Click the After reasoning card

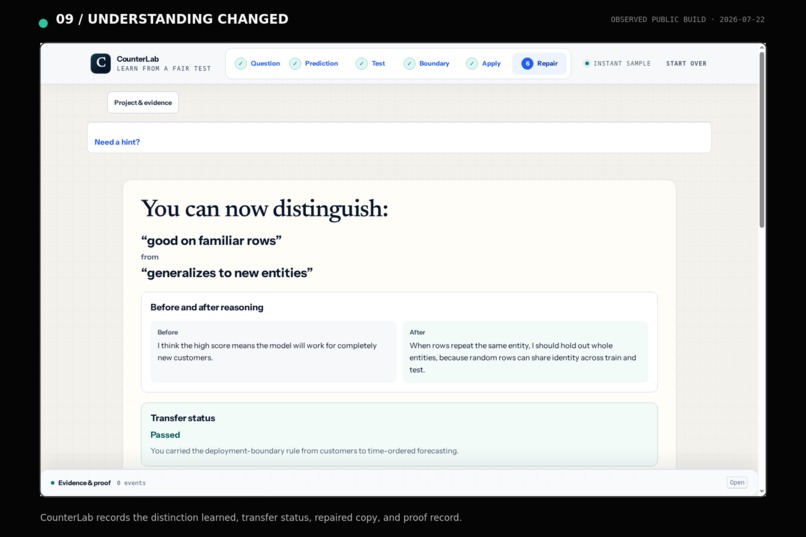(525, 352)
